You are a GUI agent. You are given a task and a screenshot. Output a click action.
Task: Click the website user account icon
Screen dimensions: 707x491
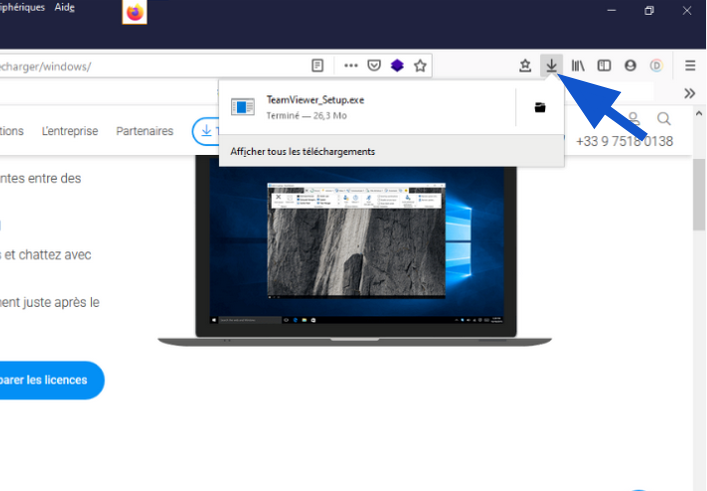pos(634,119)
